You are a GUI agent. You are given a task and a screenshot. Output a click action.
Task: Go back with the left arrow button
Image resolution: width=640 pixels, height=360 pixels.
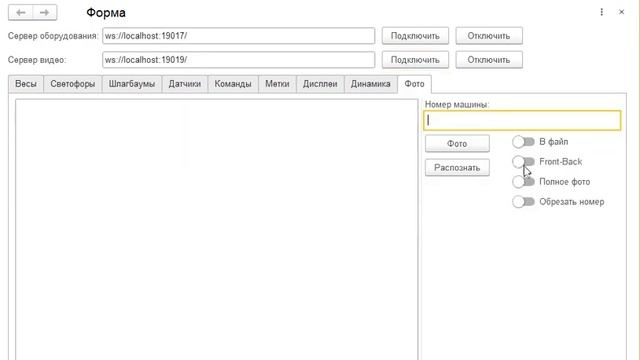(20, 13)
